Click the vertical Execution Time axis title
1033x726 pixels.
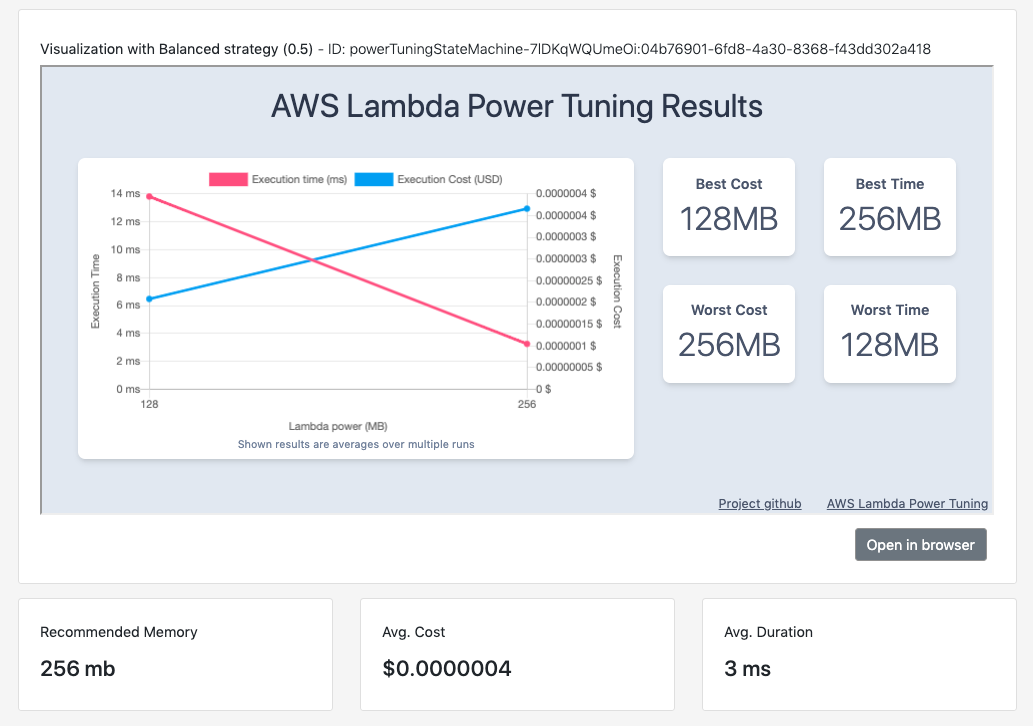pos(96,291)
